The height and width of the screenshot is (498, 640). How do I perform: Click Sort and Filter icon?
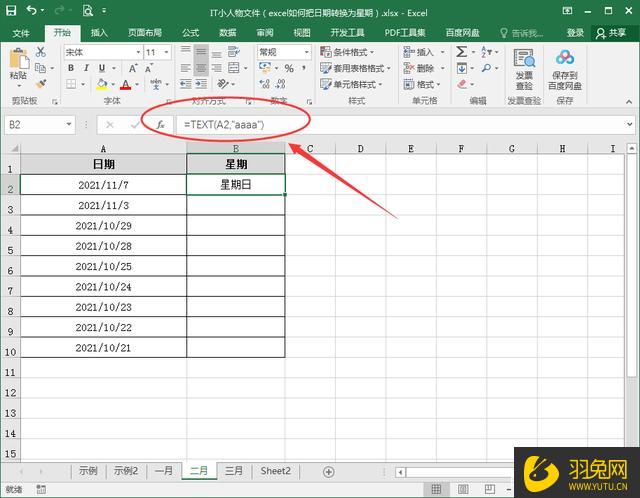486,52
